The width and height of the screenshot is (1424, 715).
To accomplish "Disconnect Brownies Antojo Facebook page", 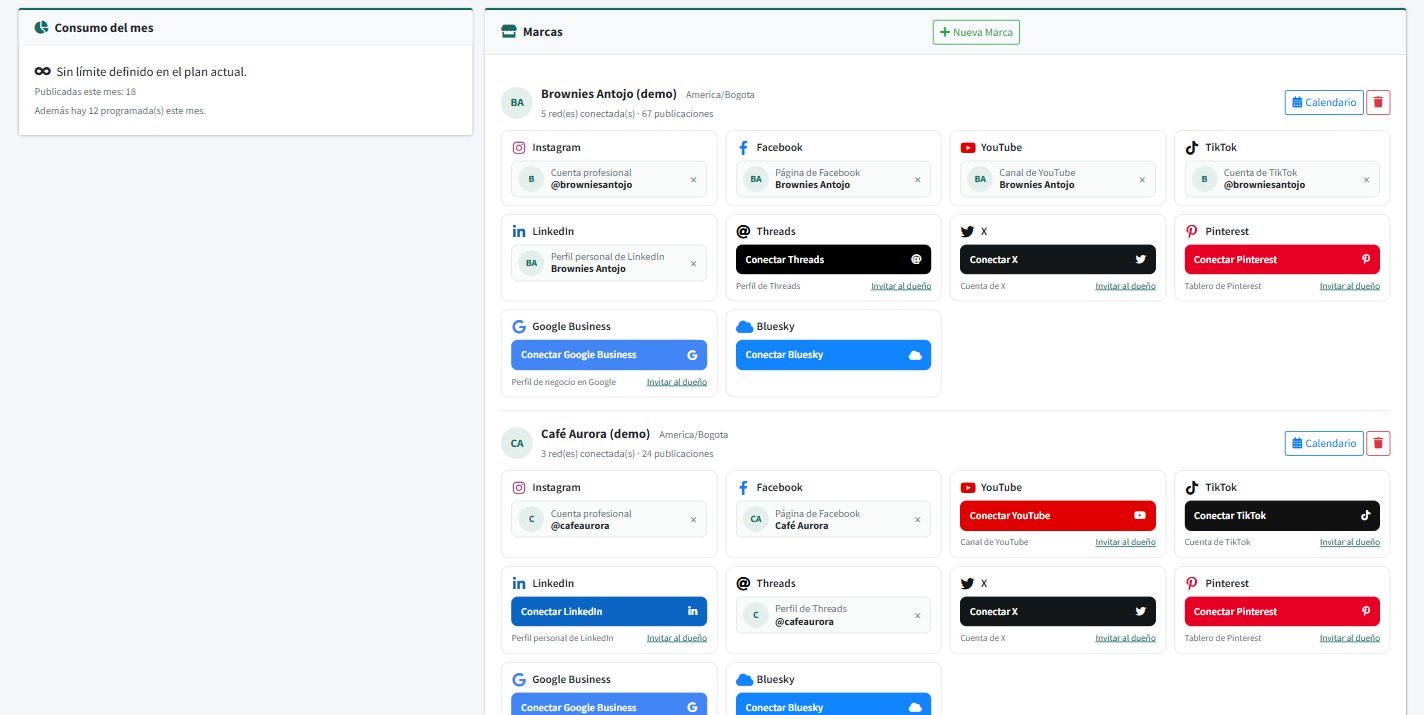I will (917, 179).
